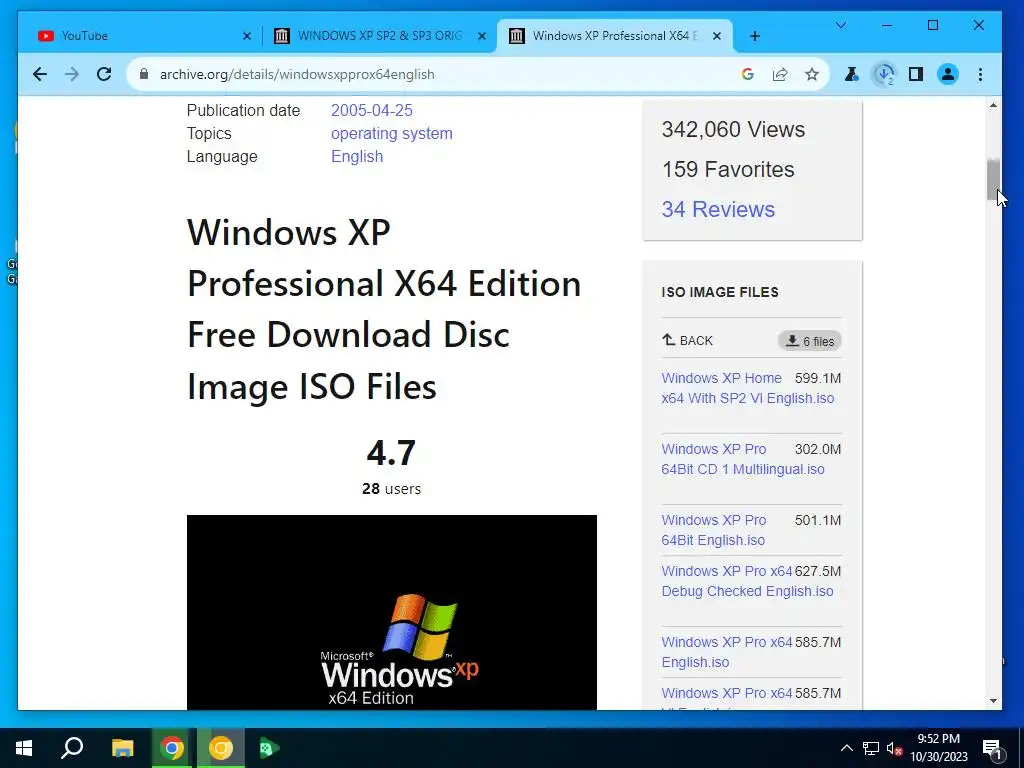Screen dimensions: 1024x768
Task: Click the Google icon in address bar
Action: [748, 74]
